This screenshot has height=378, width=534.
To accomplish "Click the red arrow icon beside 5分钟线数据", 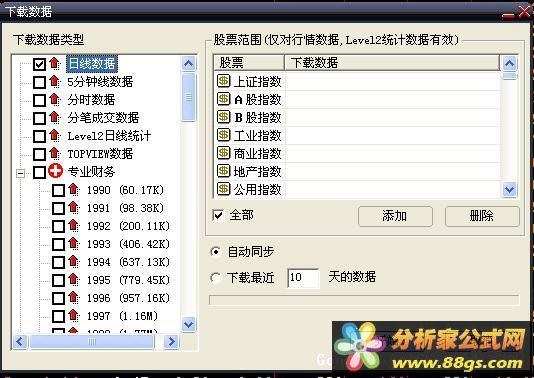I will point(54,81).
